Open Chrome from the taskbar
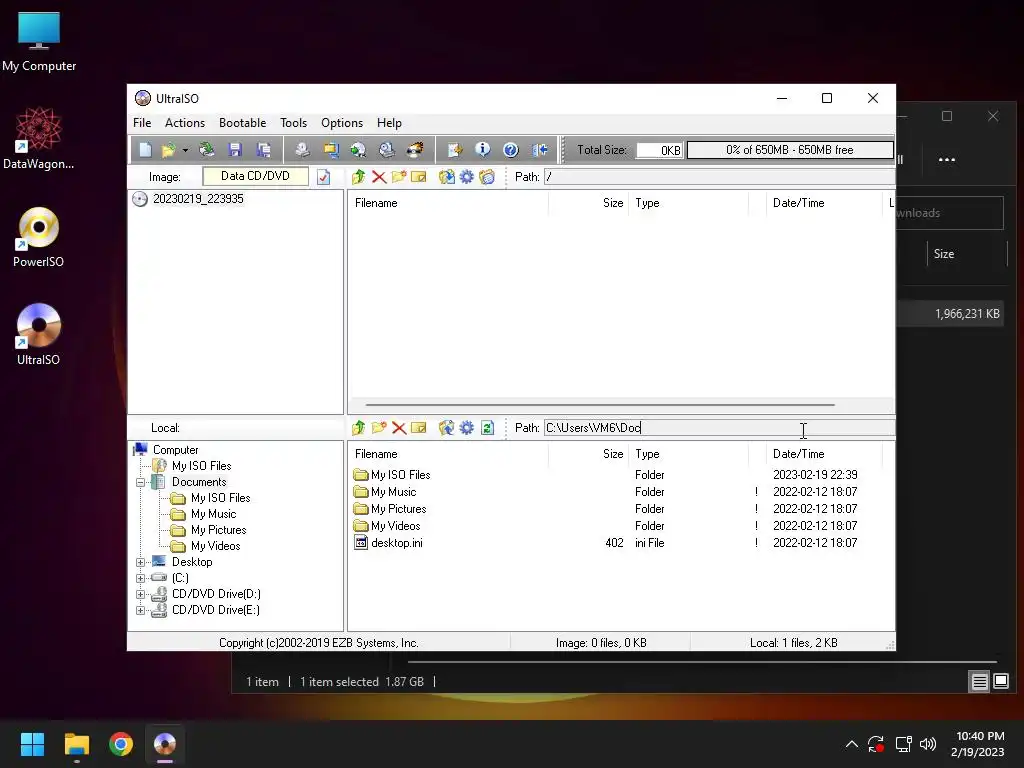The height and width of the screenshot is (768, 1024). [x=121, y=744]
